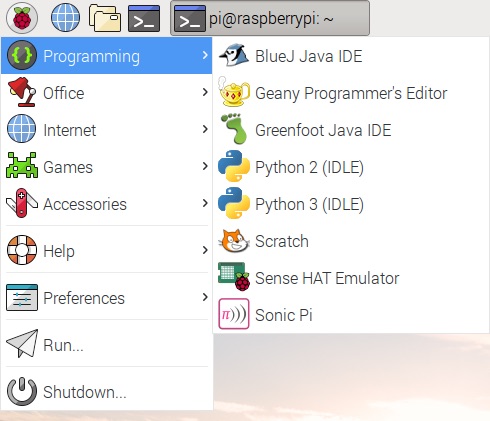Click the Shutdown power icon
The width and height of the screenshot is (490, 421).
pos(22,391)
